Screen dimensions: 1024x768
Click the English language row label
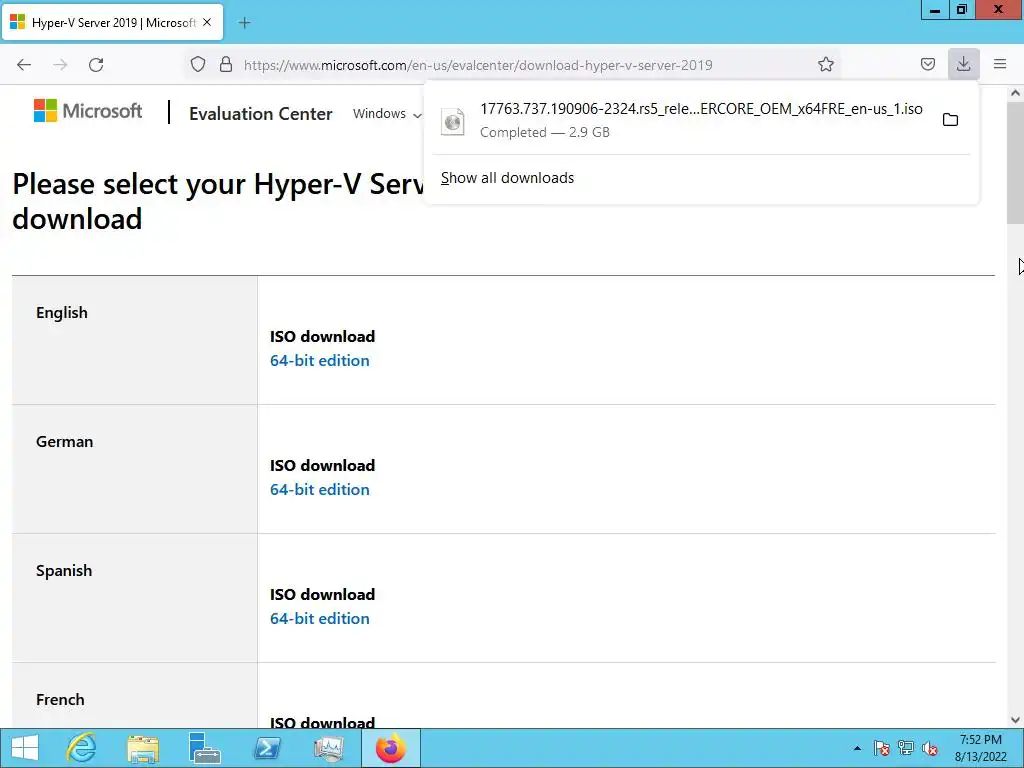tap(62, 313)
